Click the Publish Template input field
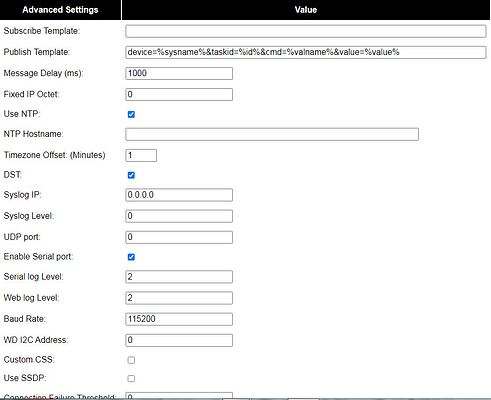This screenshot has width=491, height=400. pos(306,52)
